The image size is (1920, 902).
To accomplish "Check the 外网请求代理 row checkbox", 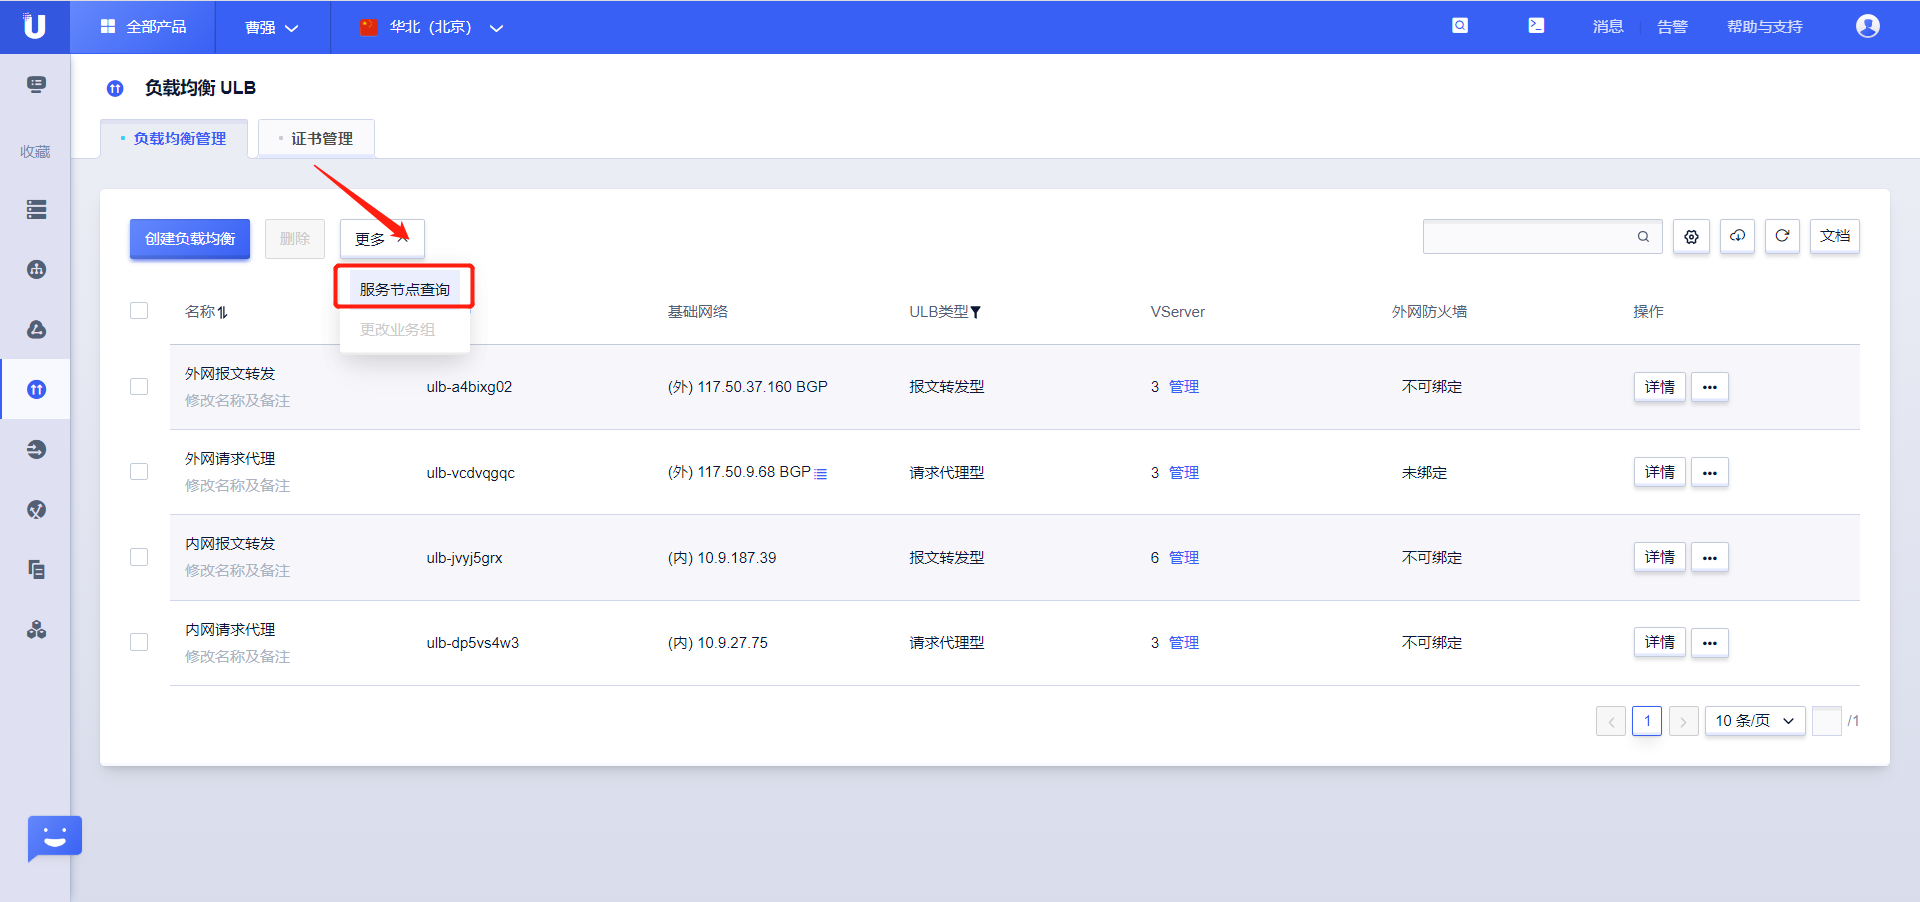I will [139, 471].
